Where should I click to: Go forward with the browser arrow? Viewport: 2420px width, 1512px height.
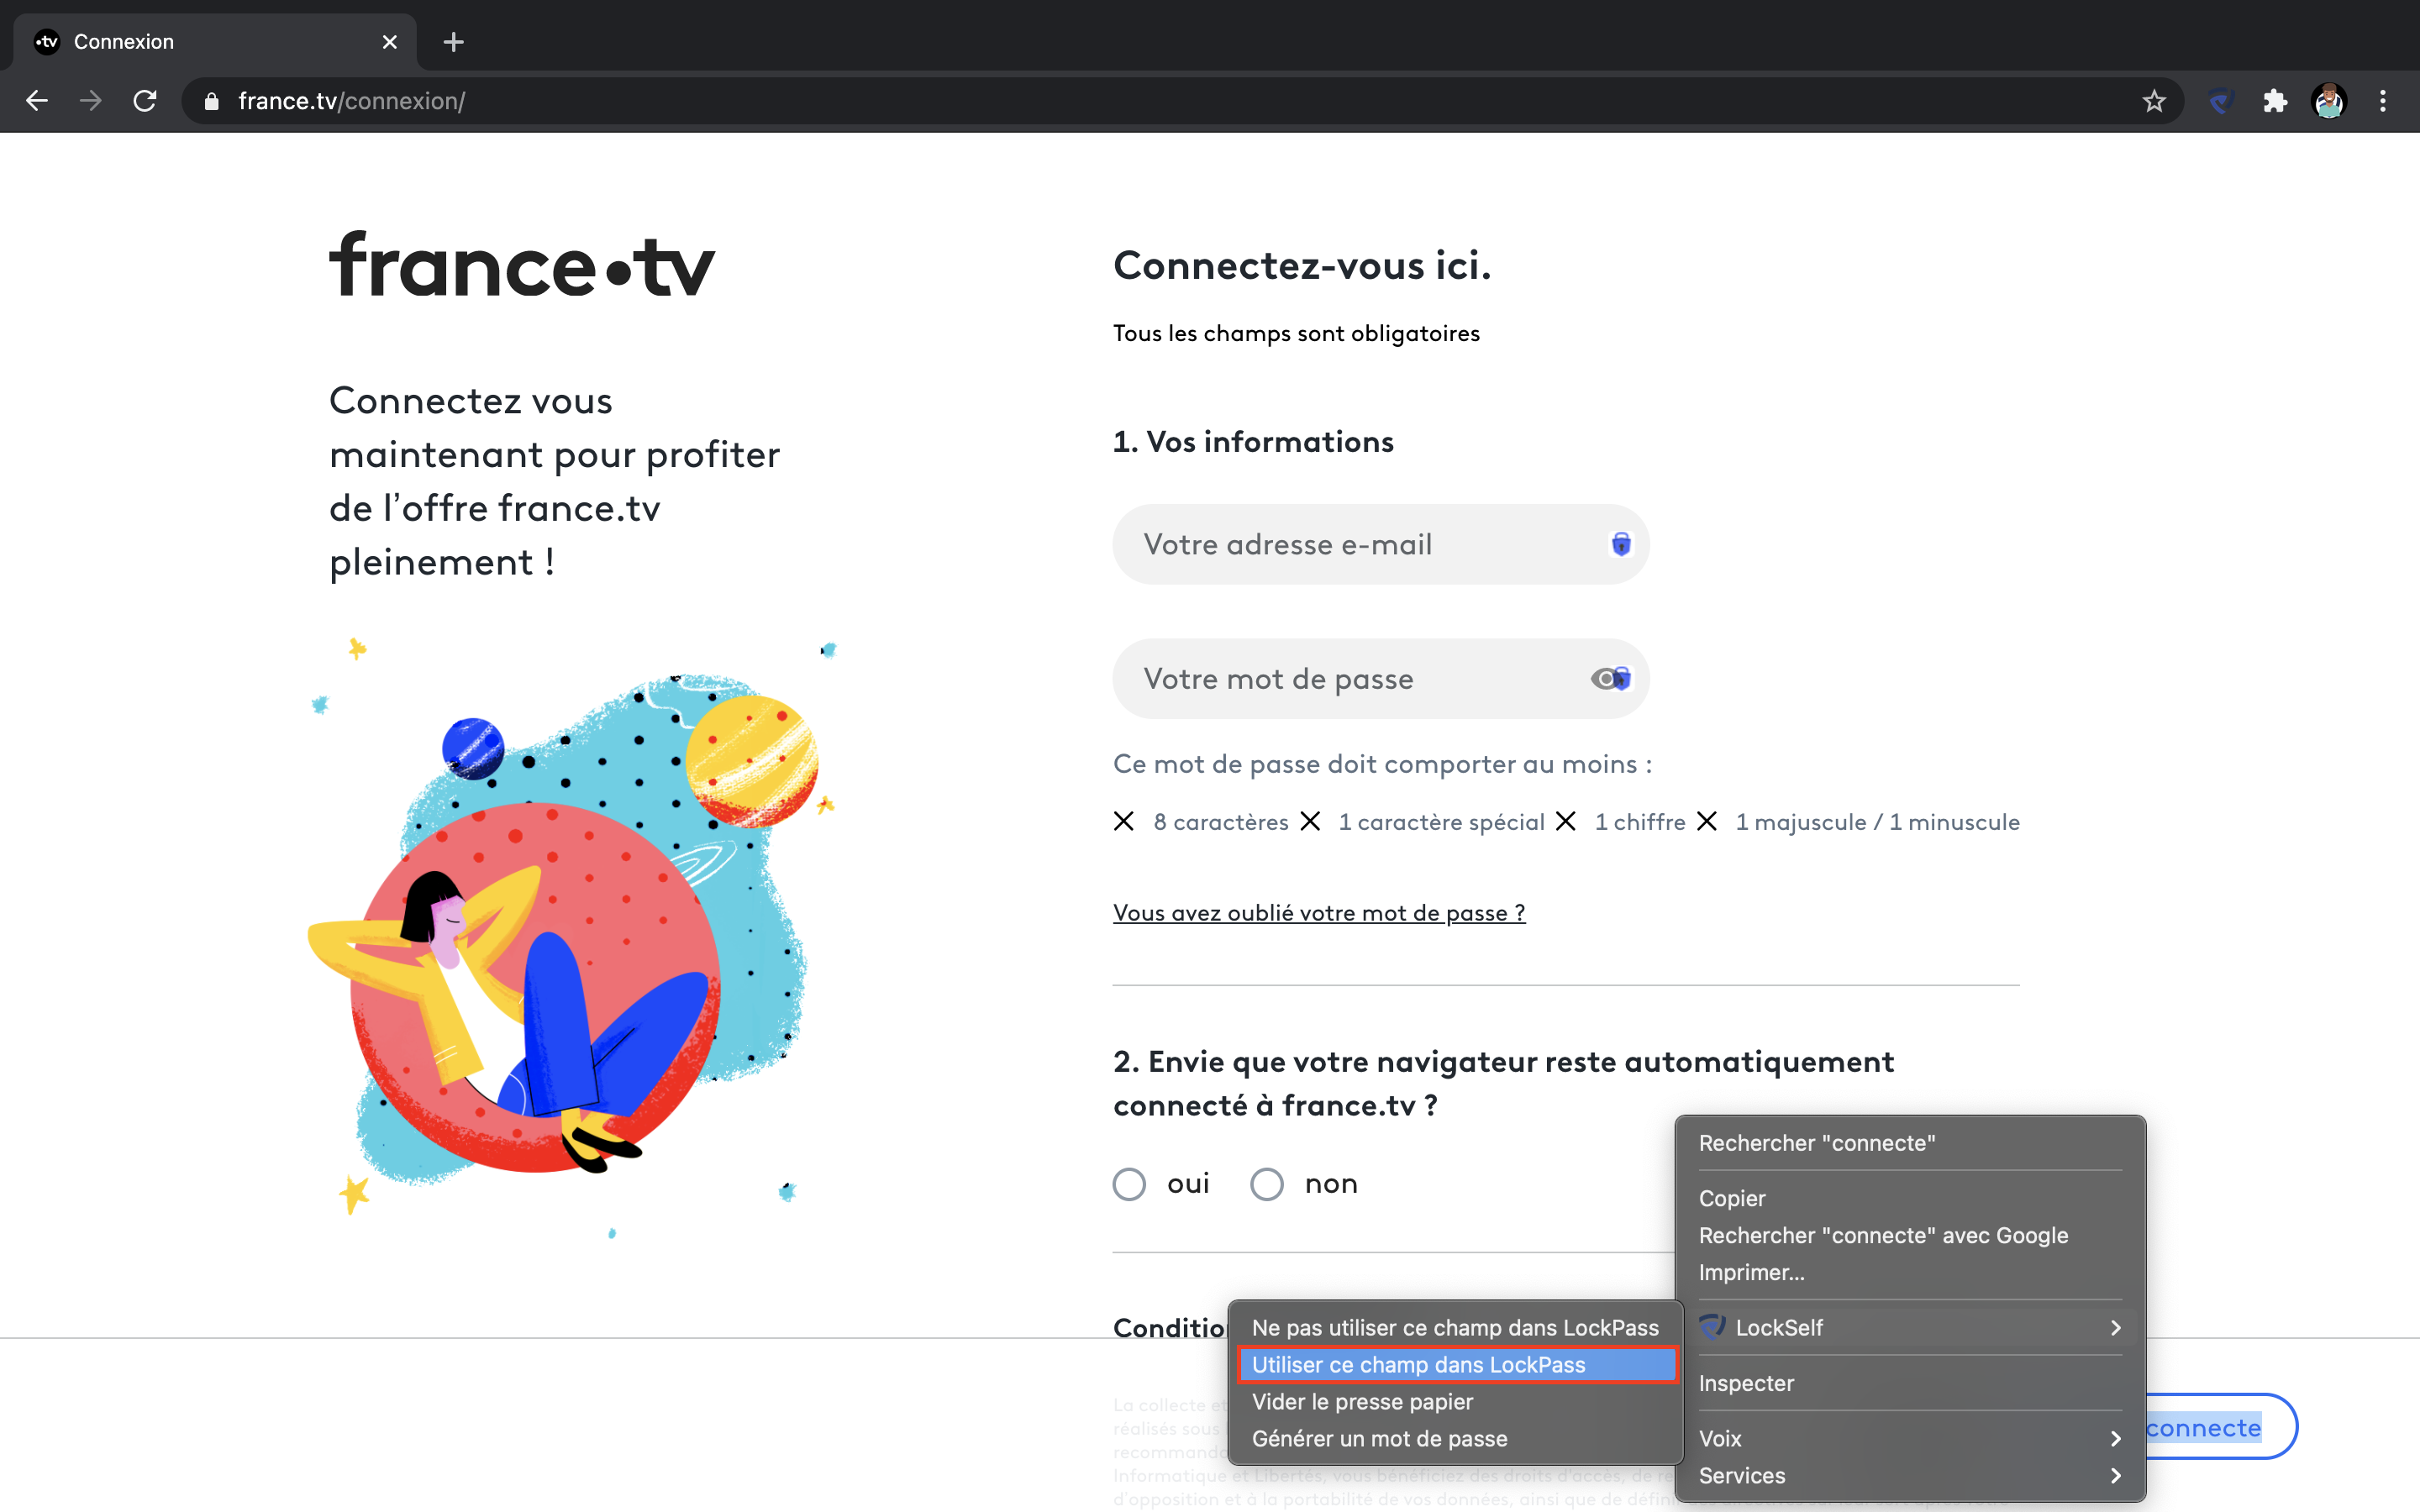click(91, 101)
